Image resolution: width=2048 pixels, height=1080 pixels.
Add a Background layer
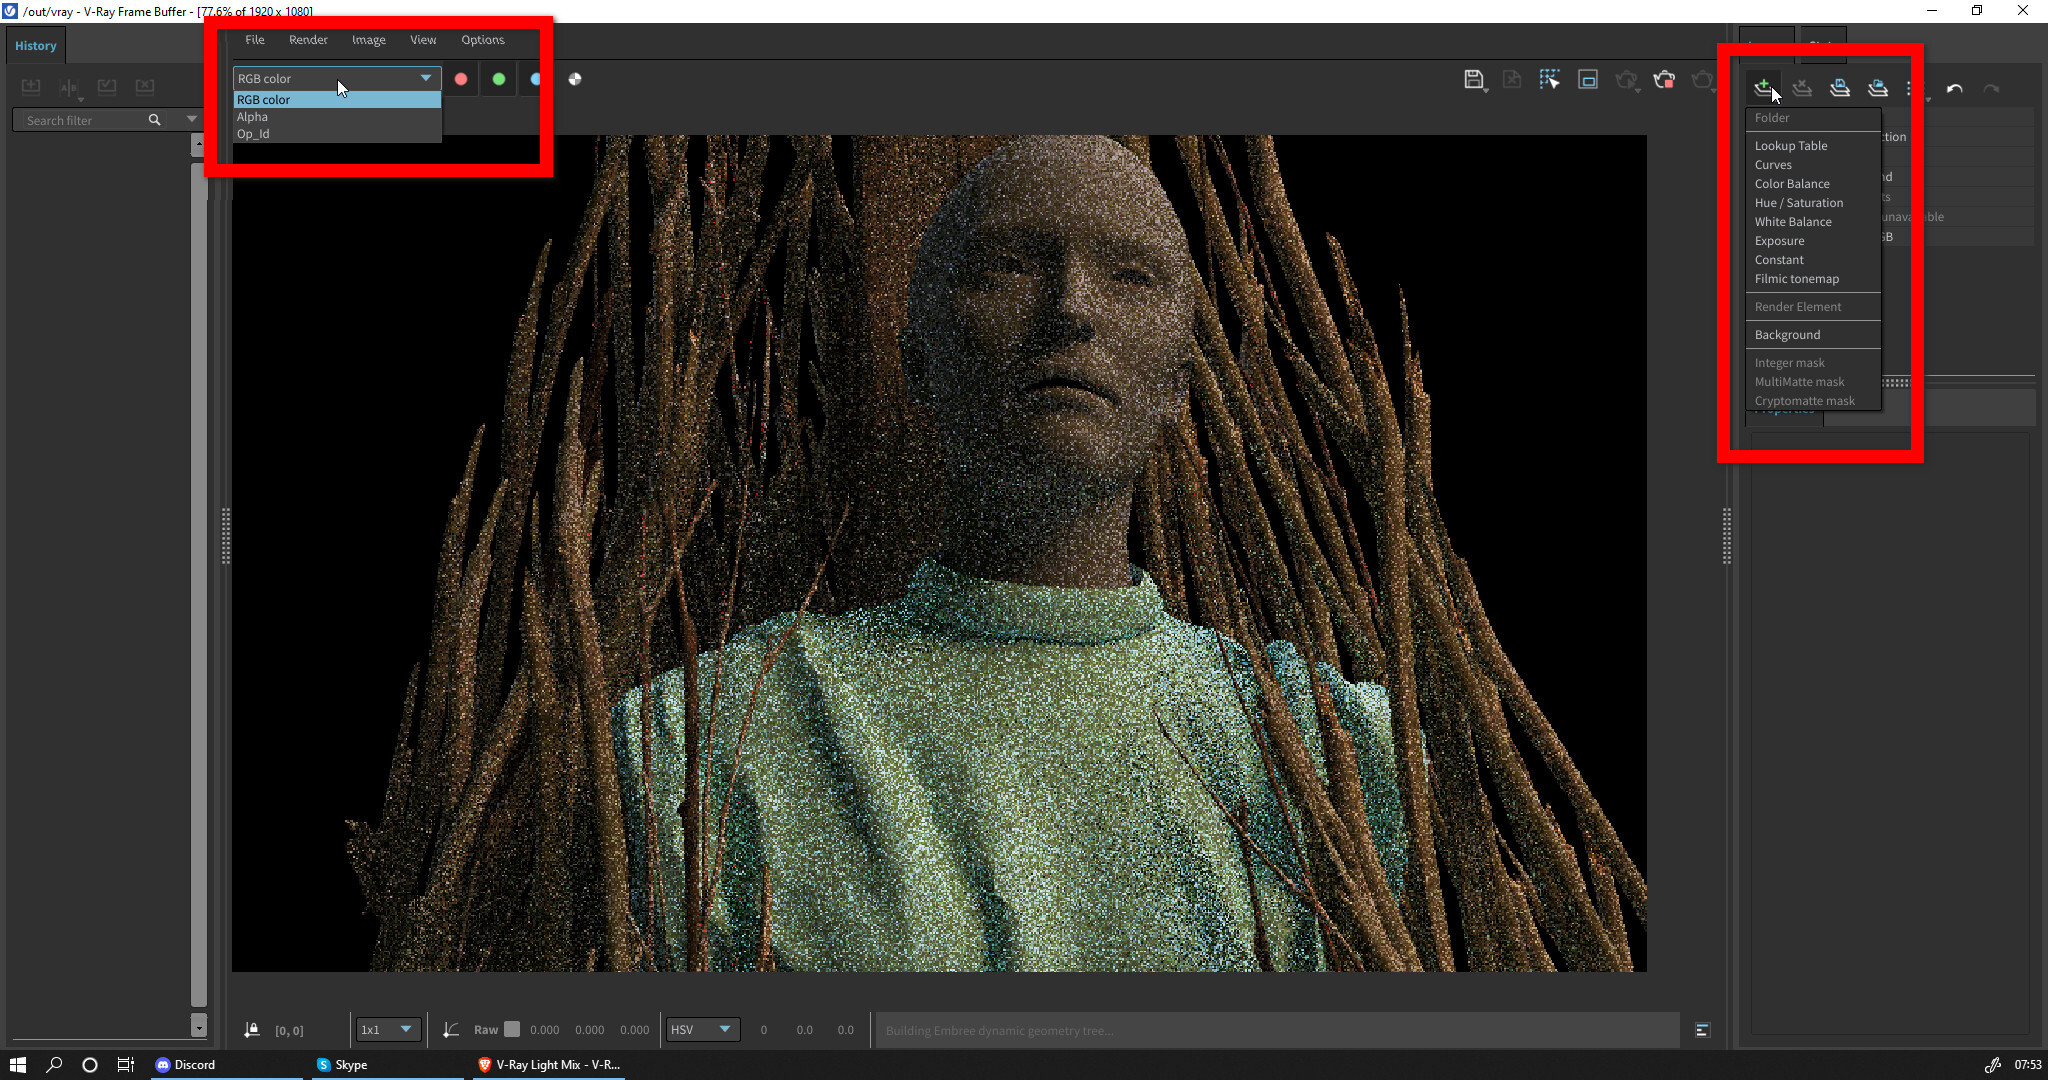[x=1813, y=335]
